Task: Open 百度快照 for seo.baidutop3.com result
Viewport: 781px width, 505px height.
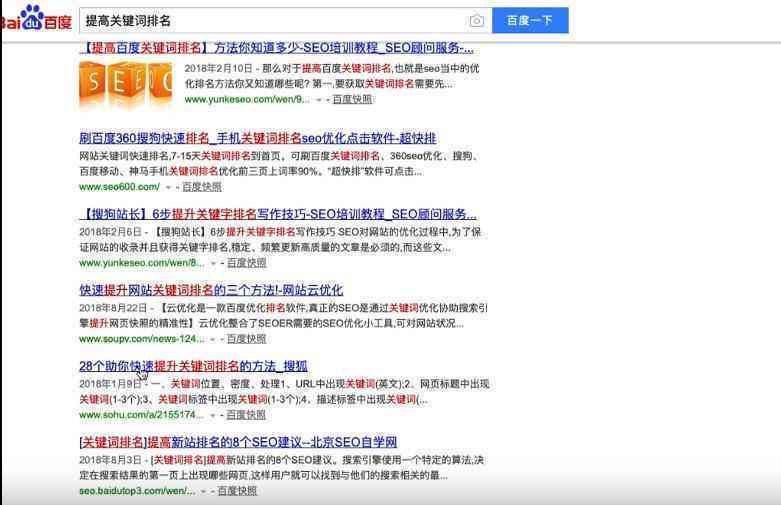Action: pyautogui.click(x=237, y=491)
